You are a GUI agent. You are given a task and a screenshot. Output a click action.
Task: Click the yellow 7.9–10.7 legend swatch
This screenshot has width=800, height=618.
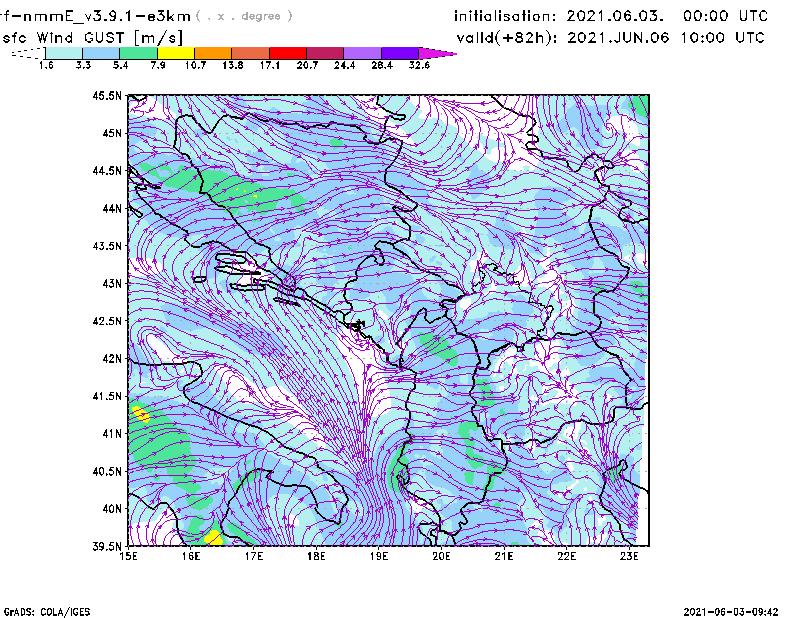[x=176, y=53]
